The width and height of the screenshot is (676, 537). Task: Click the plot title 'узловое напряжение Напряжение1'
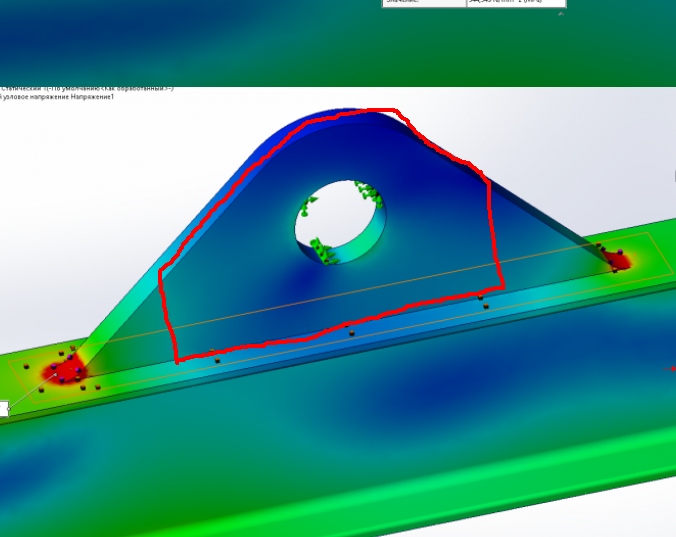[60, 97]
